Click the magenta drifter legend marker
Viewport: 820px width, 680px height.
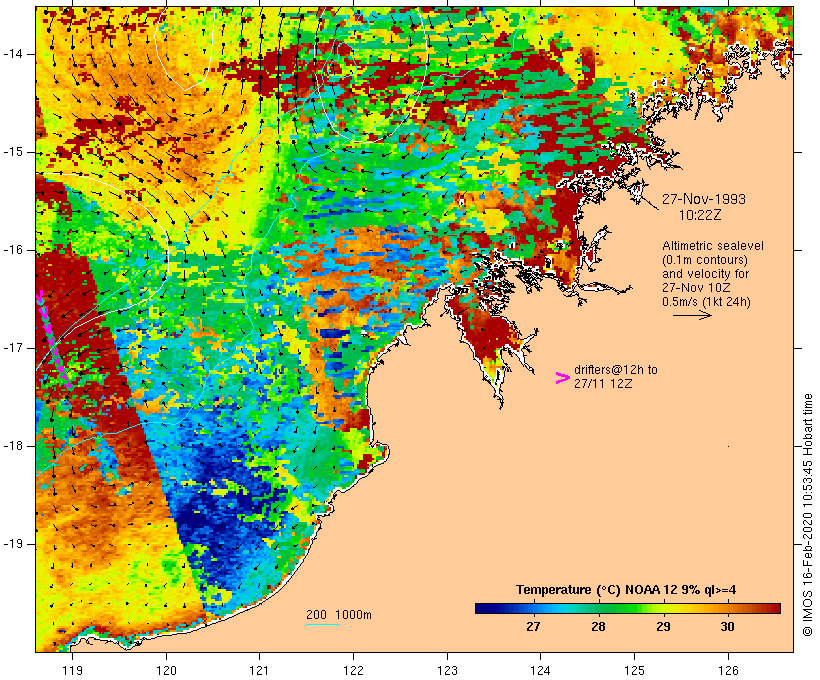562,378
